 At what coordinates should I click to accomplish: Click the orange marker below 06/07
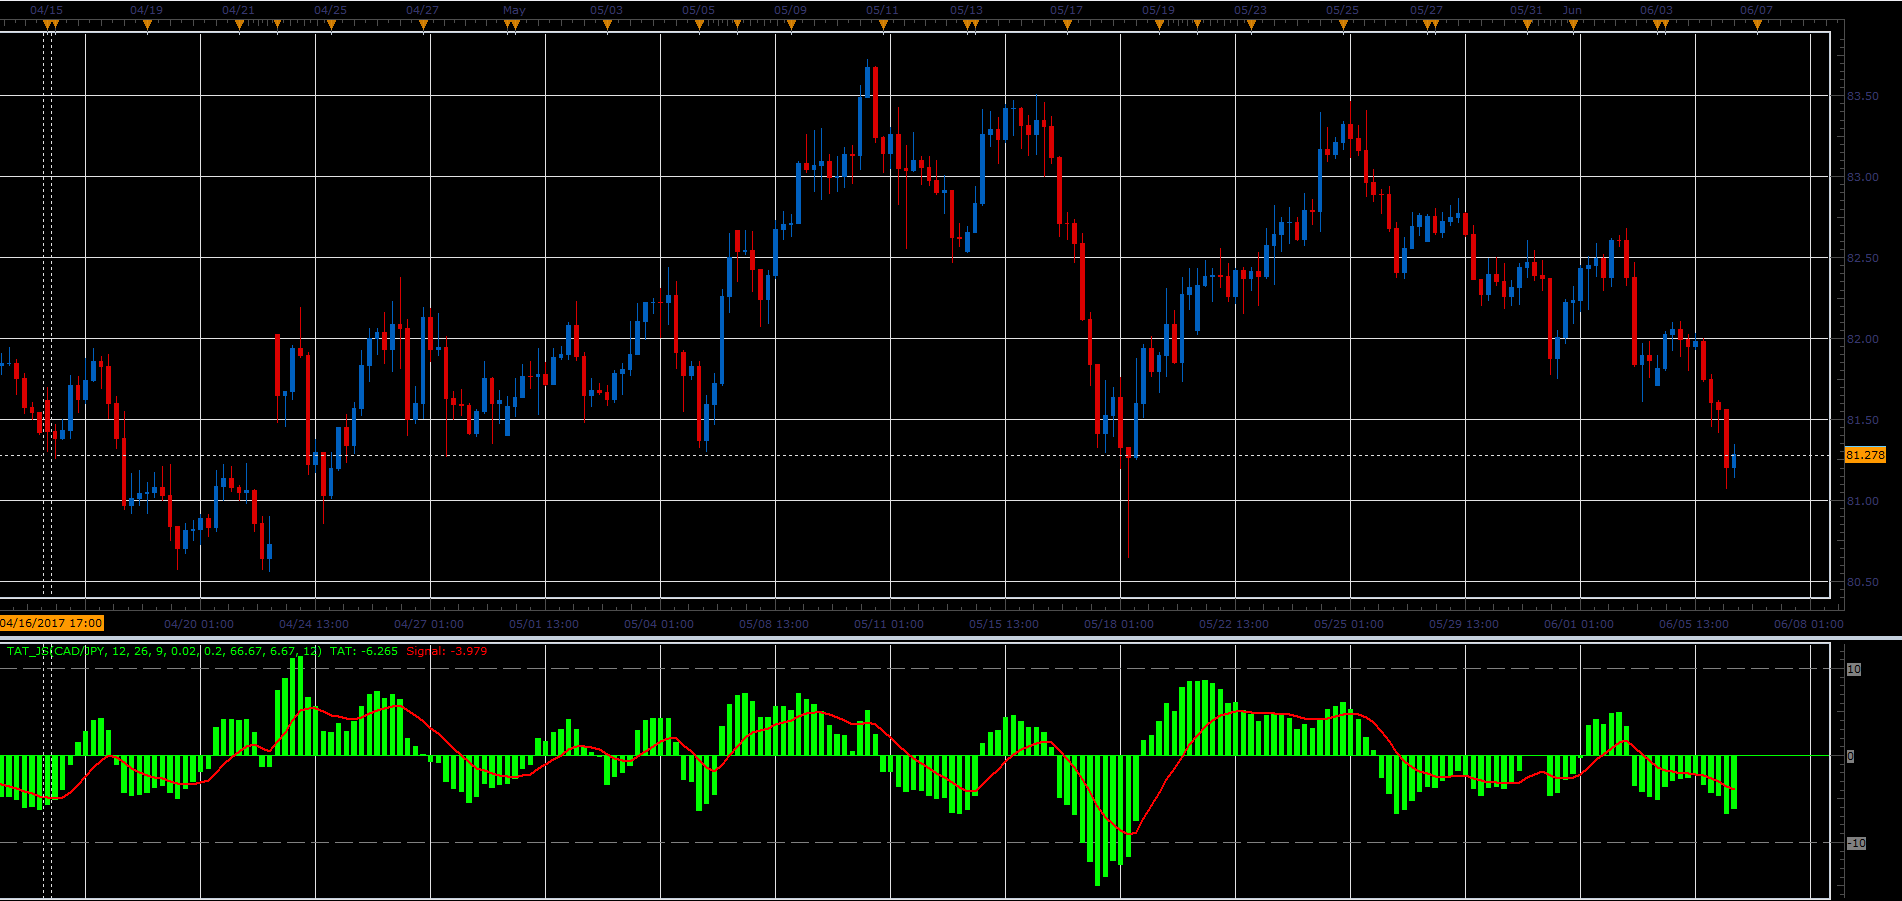tap(1757, 25)
